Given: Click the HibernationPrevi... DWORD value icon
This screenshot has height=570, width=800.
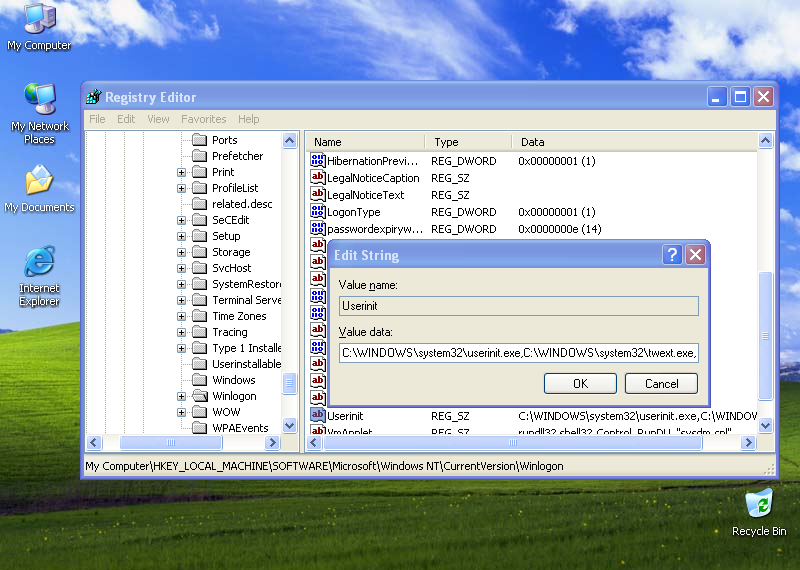Looking at the screenshot, I should pos(317,160).
